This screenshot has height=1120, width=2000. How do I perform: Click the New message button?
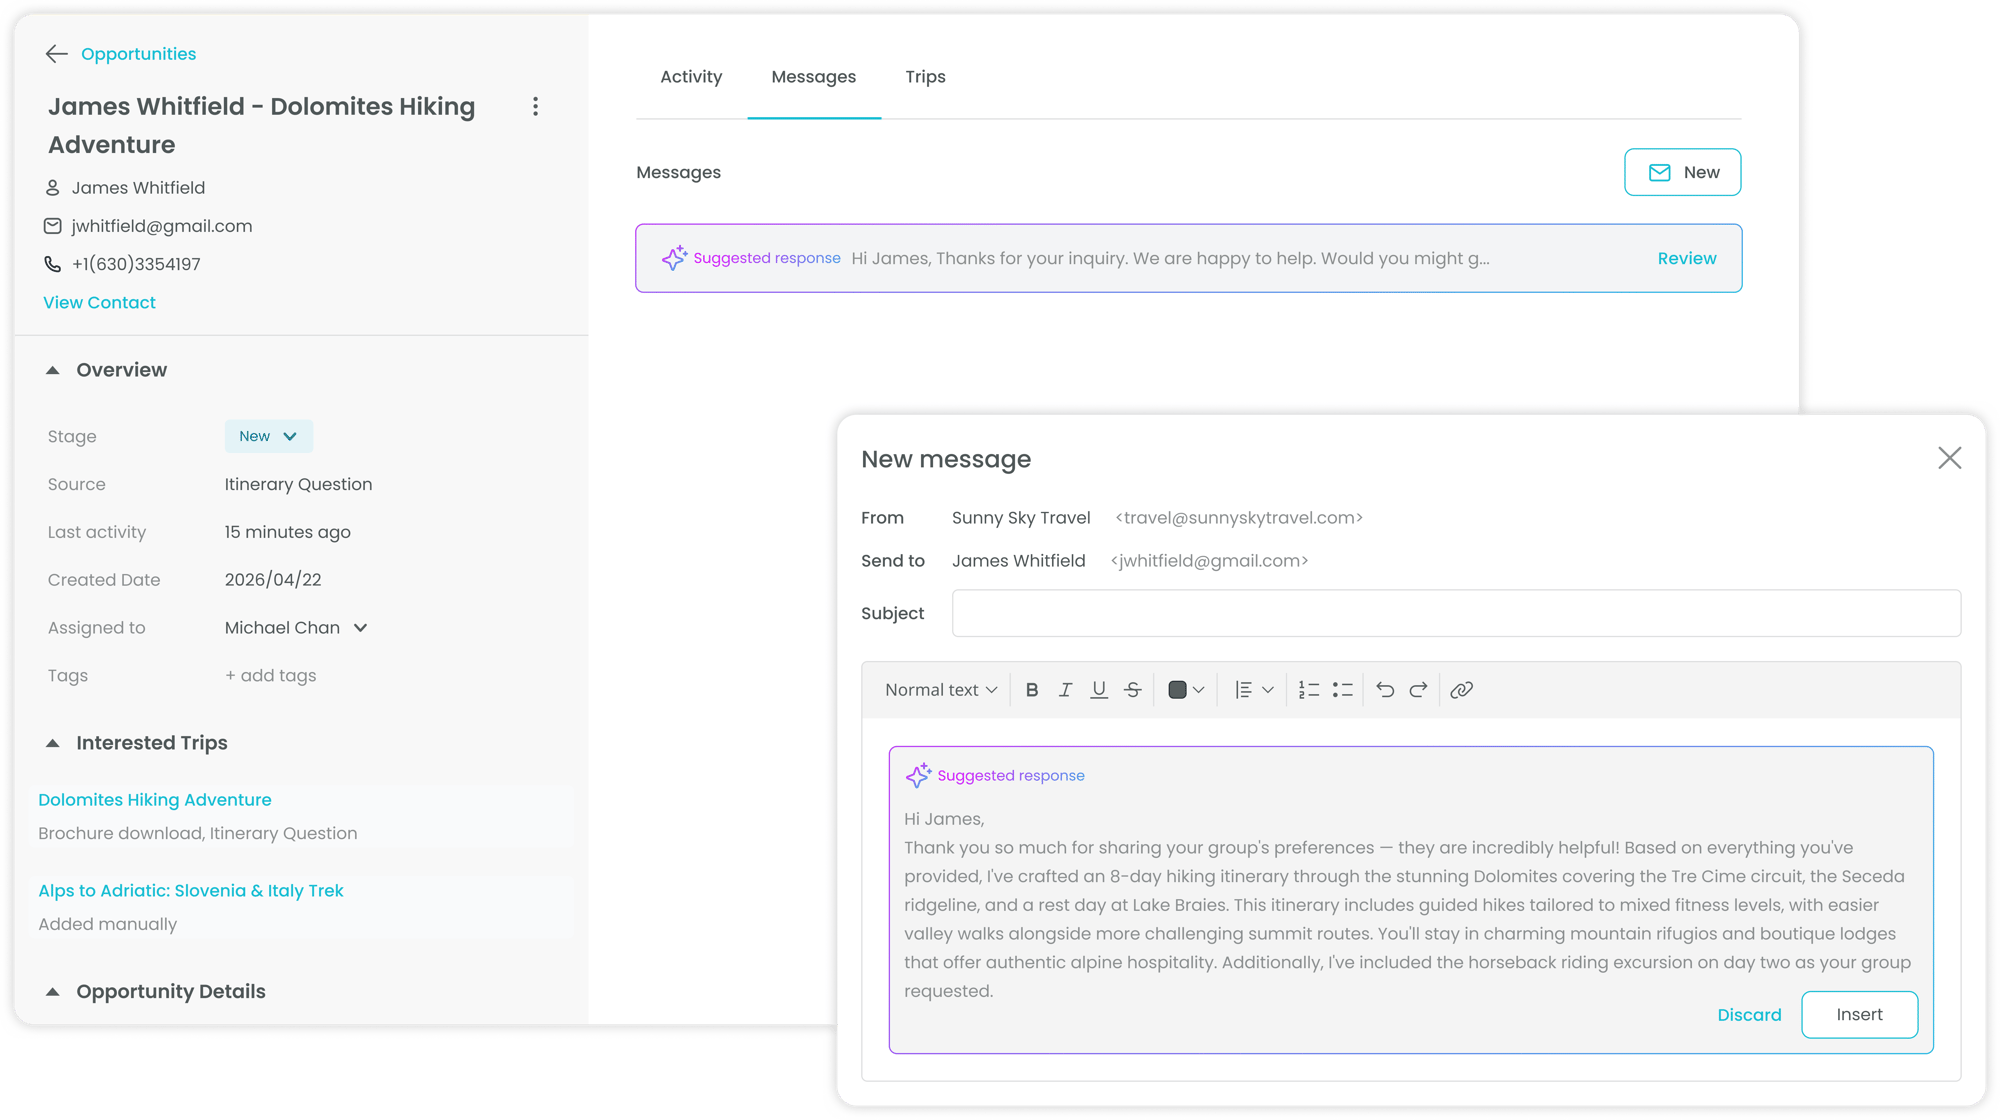click(x=1682, y=172)
